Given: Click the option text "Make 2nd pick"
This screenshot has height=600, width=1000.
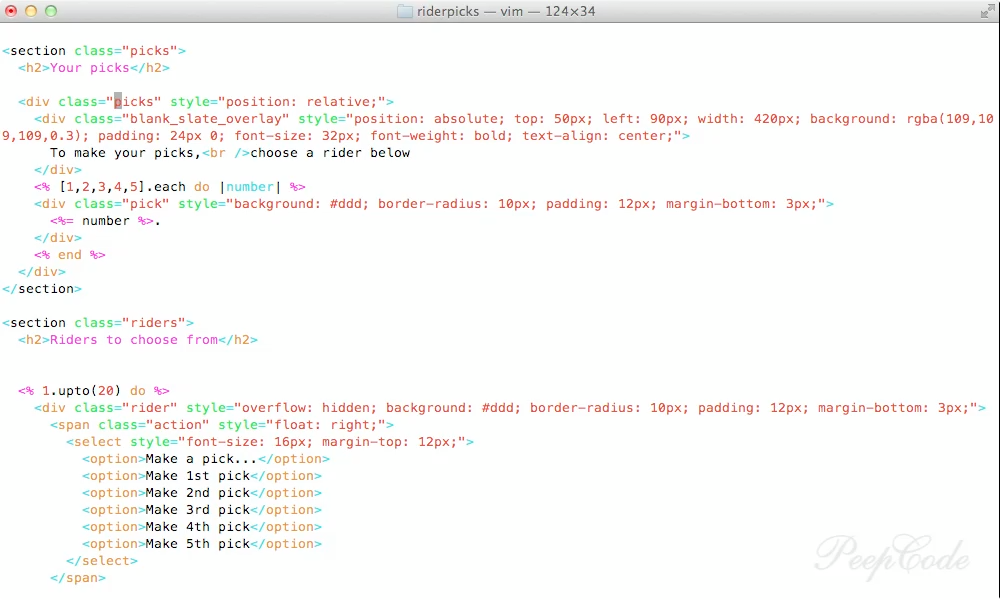Looking at the screenshot, I should pos(198,493).
